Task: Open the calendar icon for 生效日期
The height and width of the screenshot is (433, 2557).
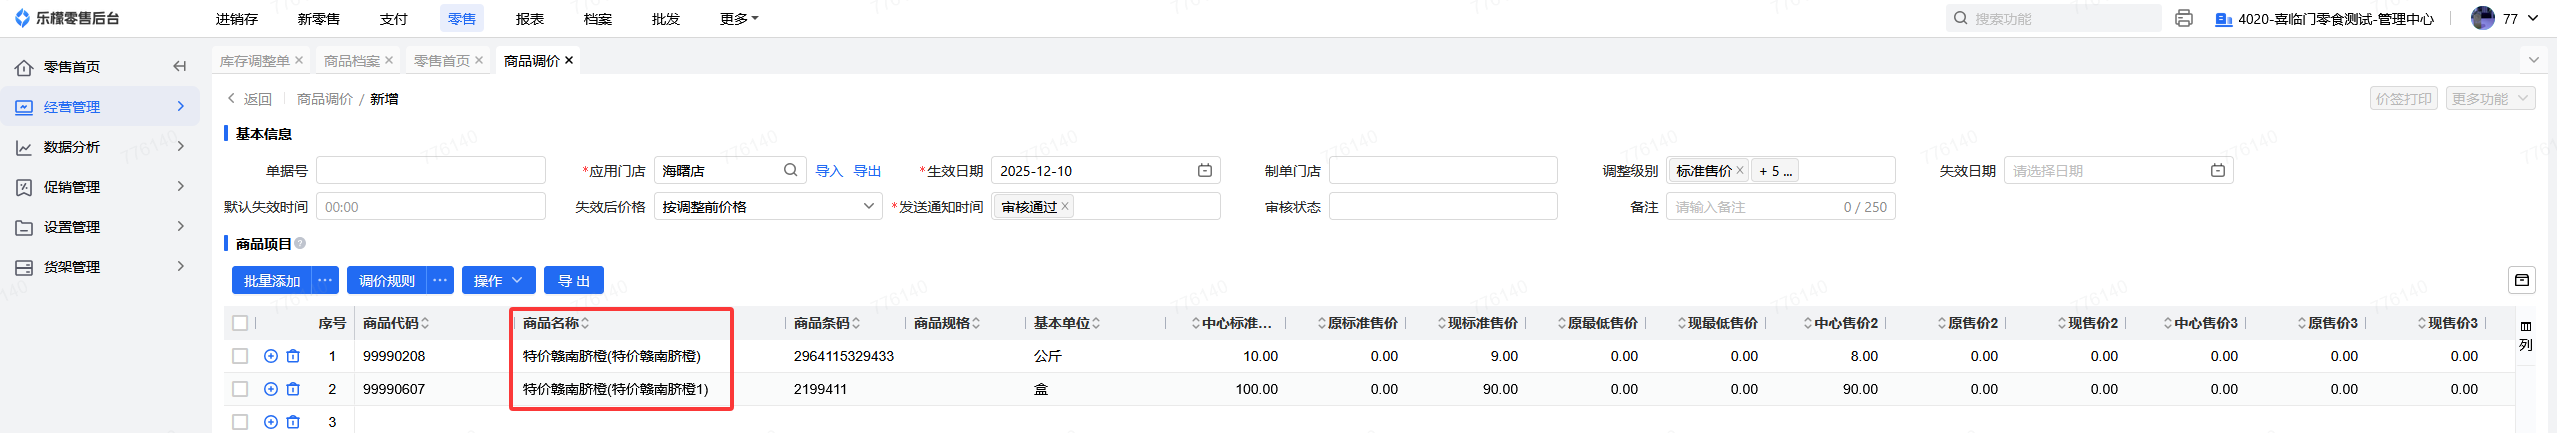Action: click(x=1205, y=171)
